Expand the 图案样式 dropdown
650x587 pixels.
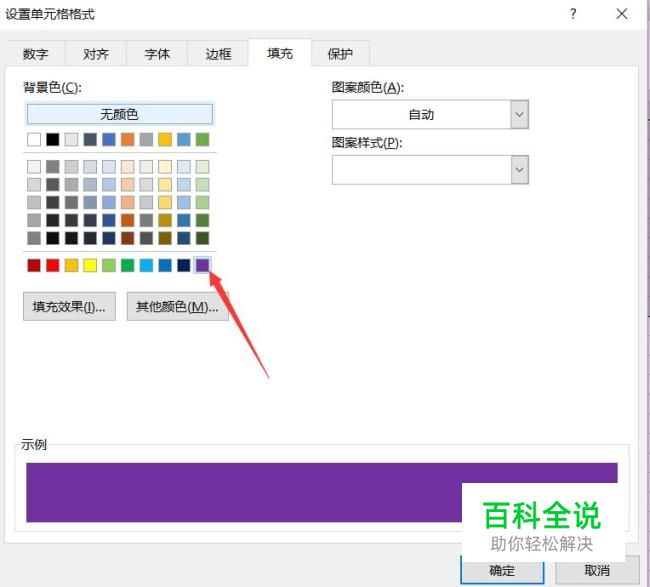pyautogui.click(x=519, y=170)
